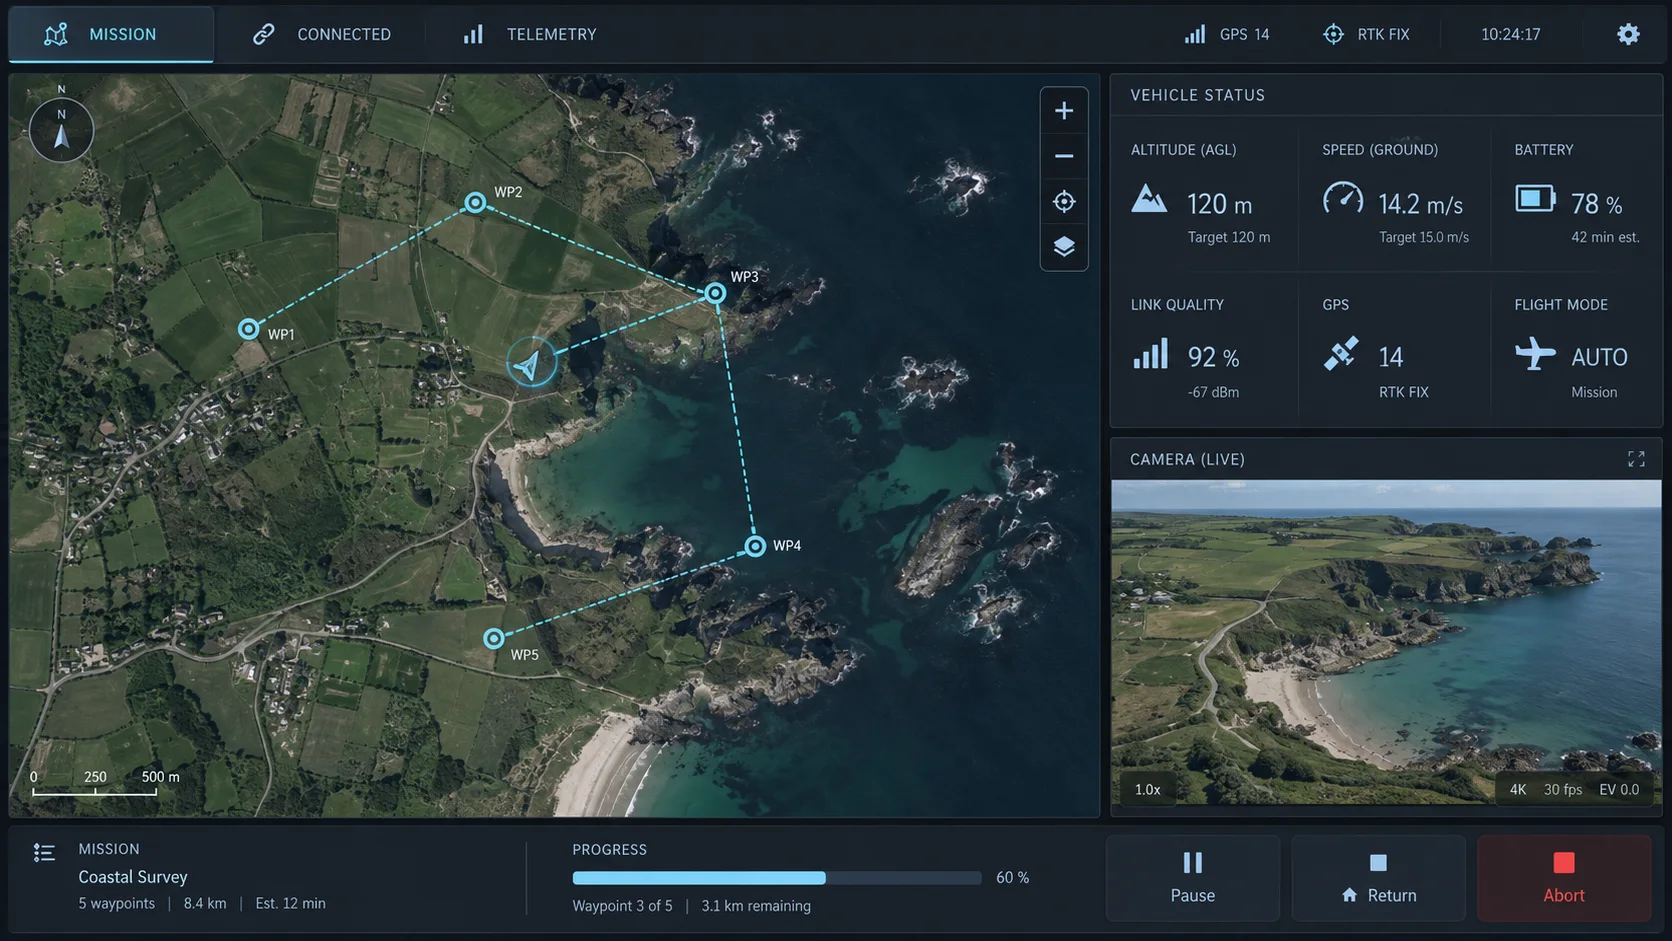Recenter map on vehicle location

(1064, 201)
